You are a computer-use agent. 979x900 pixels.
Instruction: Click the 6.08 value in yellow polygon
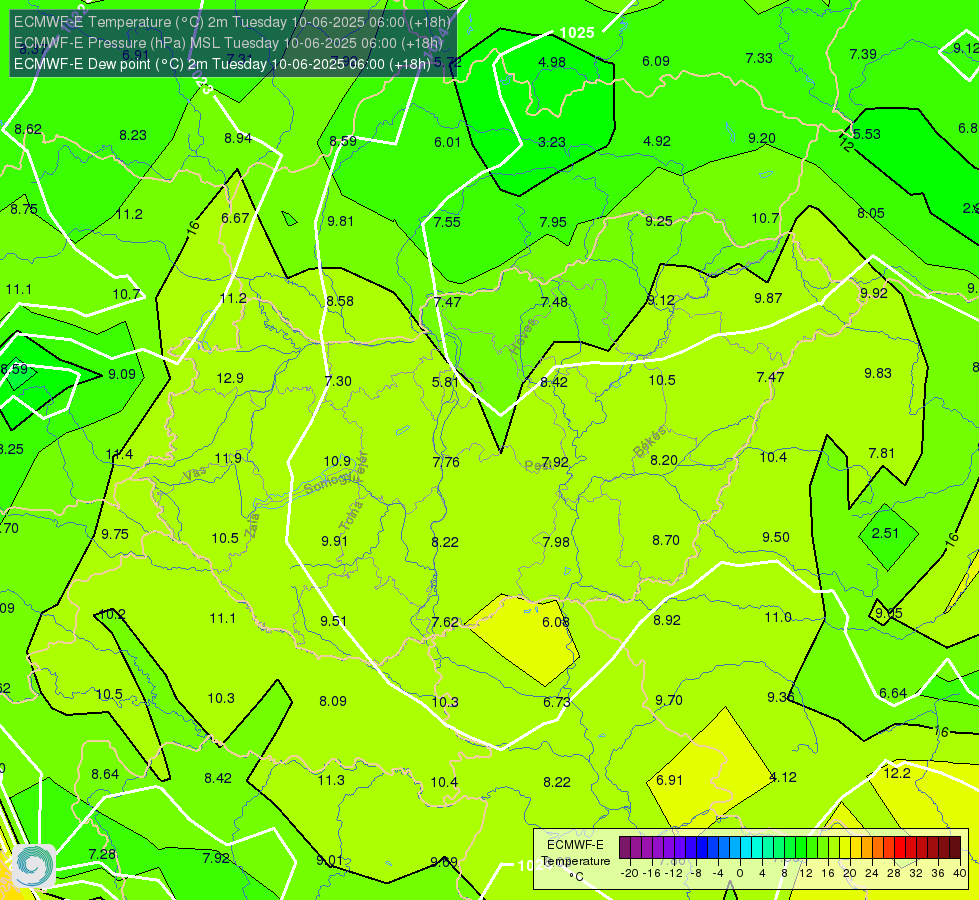tap(556, 622)
